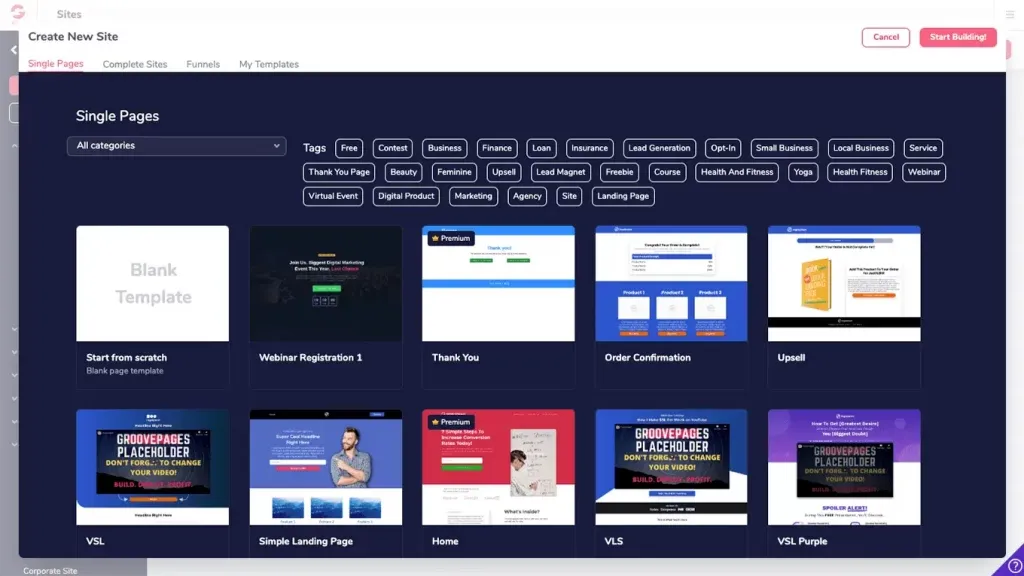Image resolution: width=1024 pixels, height=576 pixels.
Task: Switch to the My Templates tab
Action: [x=268, y=64]
